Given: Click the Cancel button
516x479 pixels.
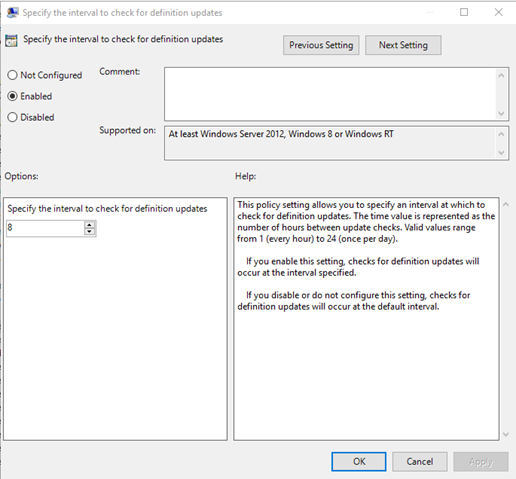Looking at the screenshot, I should [x=420, y=461].
